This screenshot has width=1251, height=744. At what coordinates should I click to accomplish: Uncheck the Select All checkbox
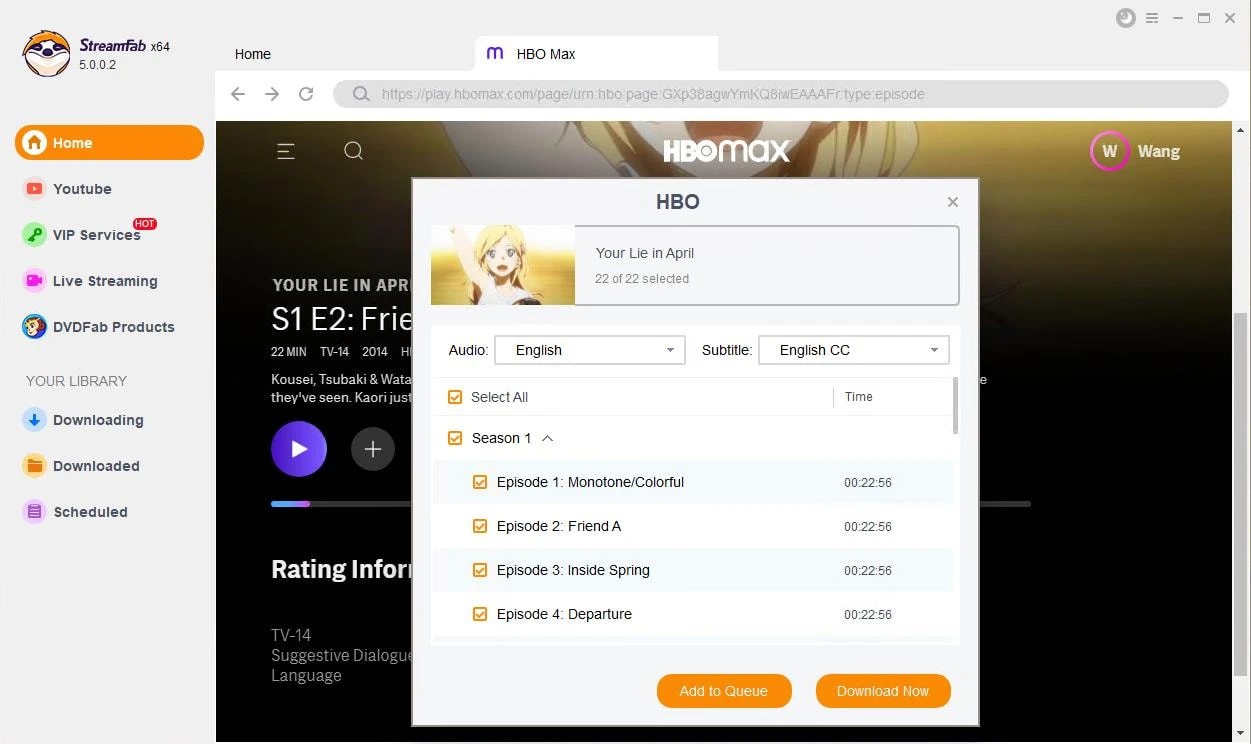(455, 396)
